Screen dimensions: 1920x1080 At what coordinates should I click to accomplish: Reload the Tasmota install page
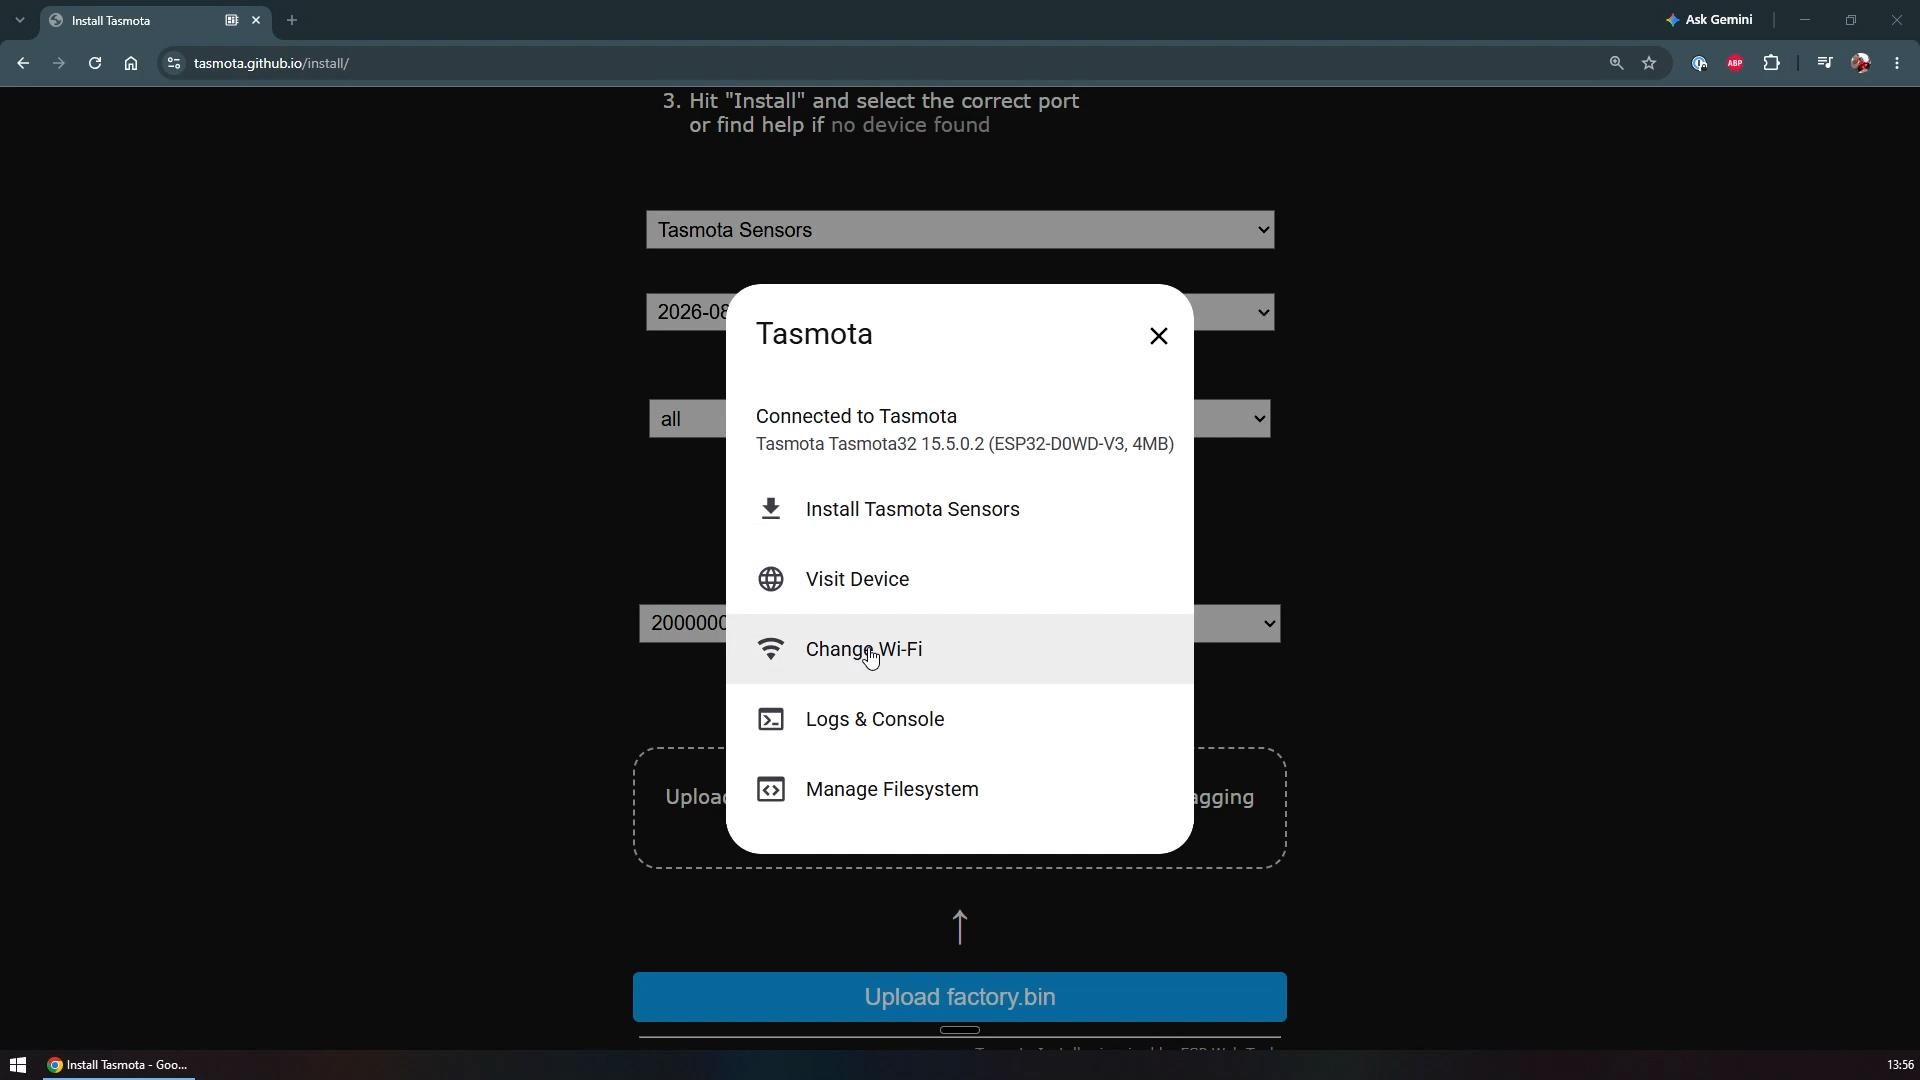tap(95, 63)
